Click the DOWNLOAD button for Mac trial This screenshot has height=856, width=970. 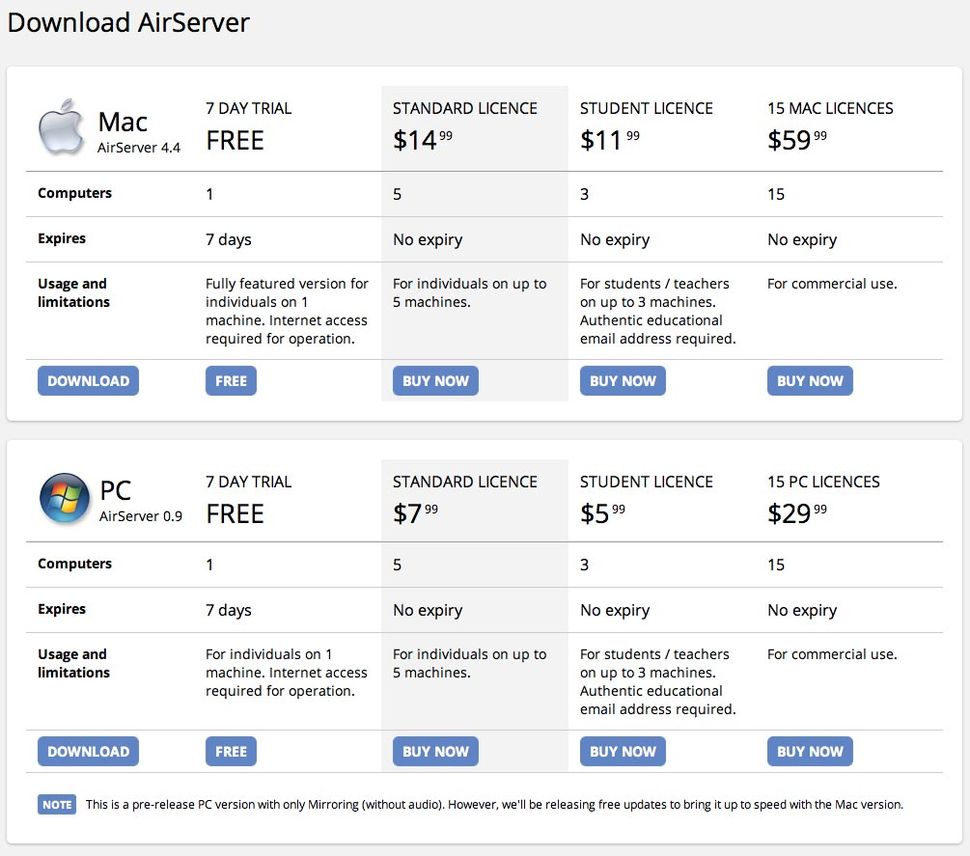click(x=88, y=380)
